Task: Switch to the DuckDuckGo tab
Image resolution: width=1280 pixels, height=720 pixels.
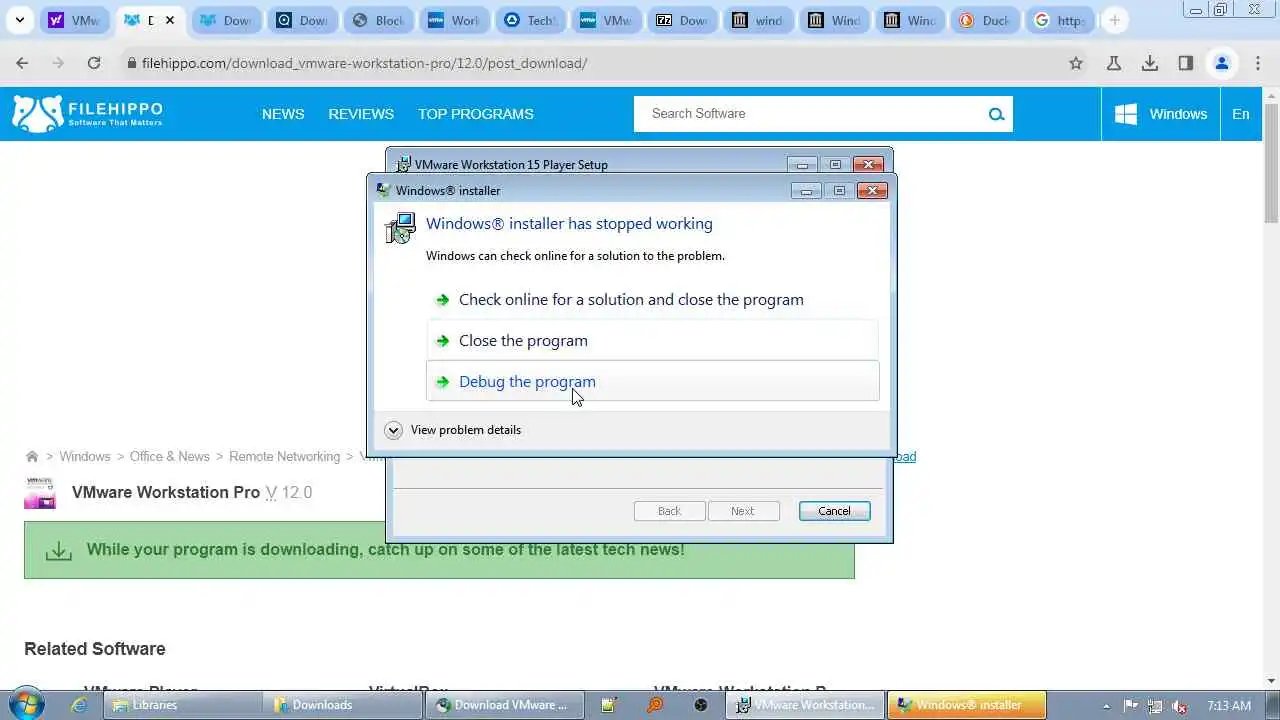Action: (x=986, y=20)
